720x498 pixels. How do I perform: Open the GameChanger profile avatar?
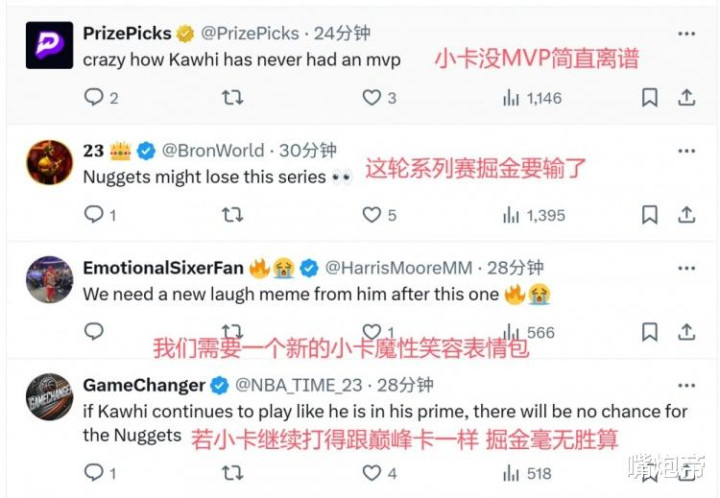click(x=49, y=397)
